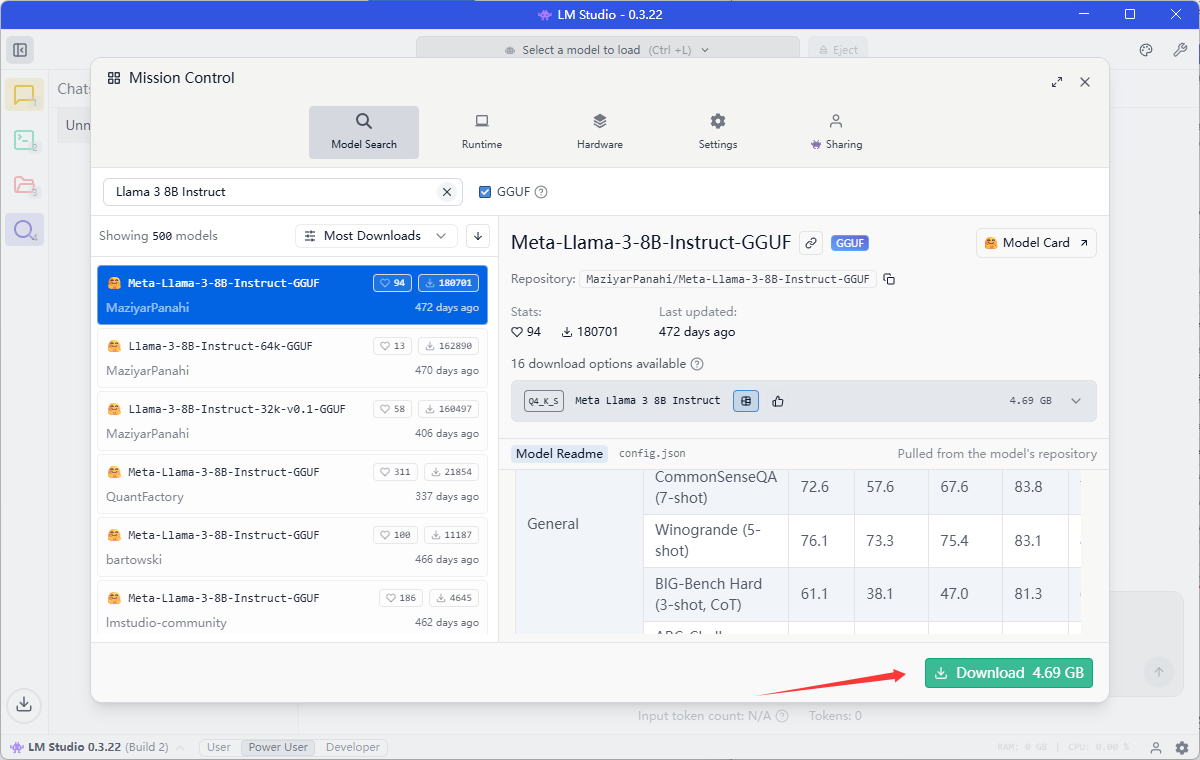Go to Sharing tab
Screen dimensions: 1200x760
pyautogui.click(x=836, y=132)
